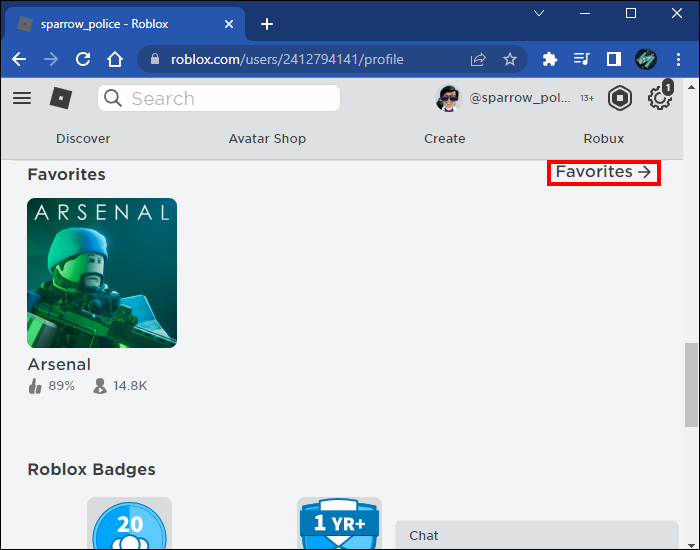The height and width of the screenshot is (550, 700).
Task: Go back to the previous page
Action: tap(19, 59)
